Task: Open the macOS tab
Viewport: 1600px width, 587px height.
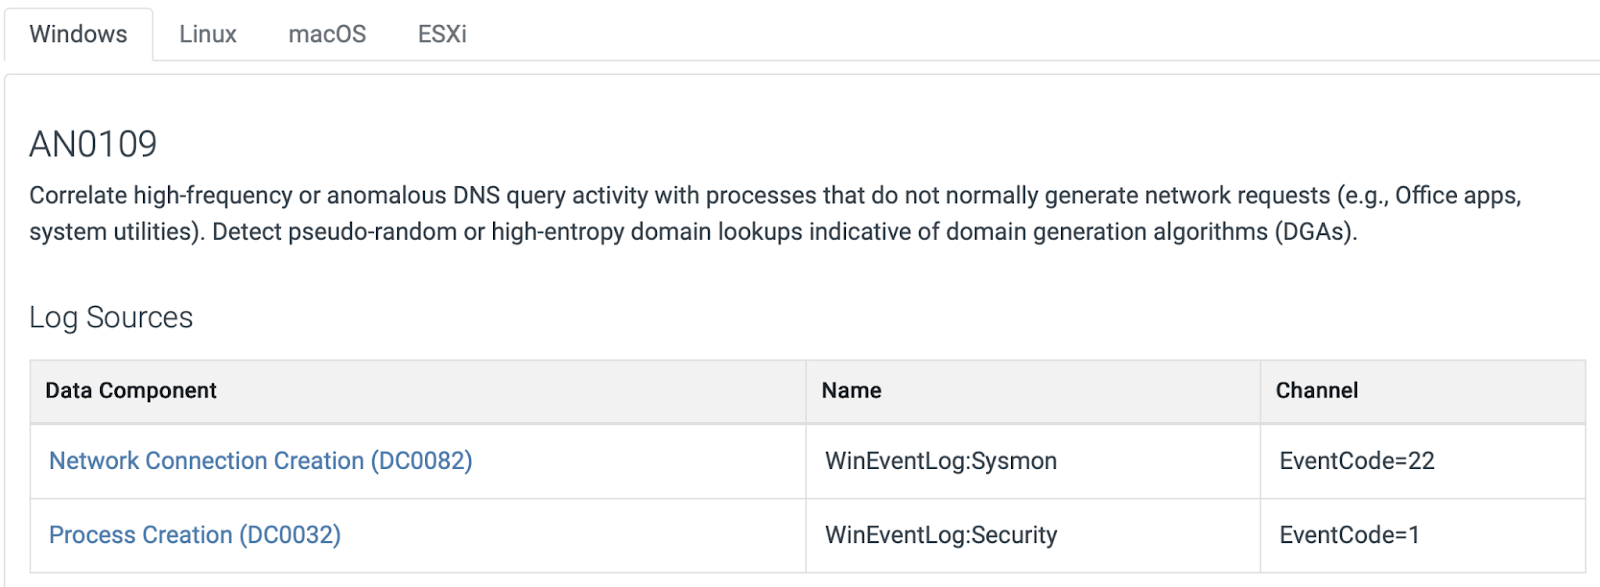Action: [327, 34]
